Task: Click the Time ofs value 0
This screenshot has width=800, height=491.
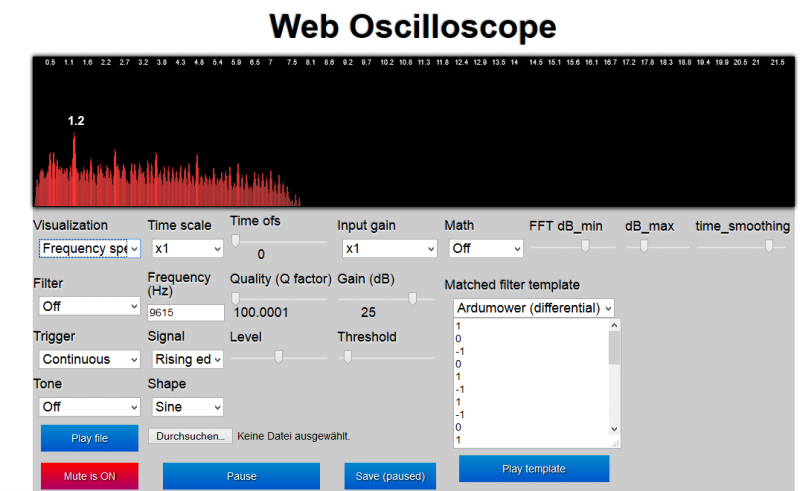Action: [x=261, y=254]
